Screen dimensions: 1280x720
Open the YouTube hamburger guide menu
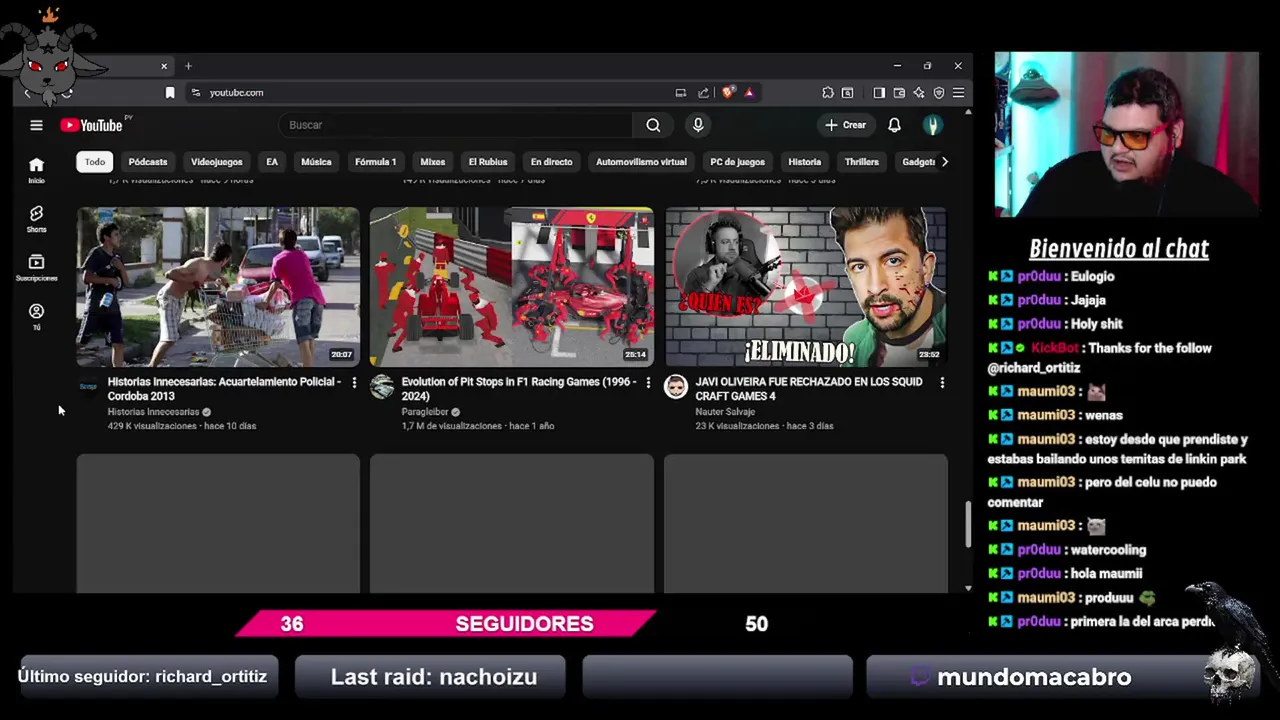point(36,125)
